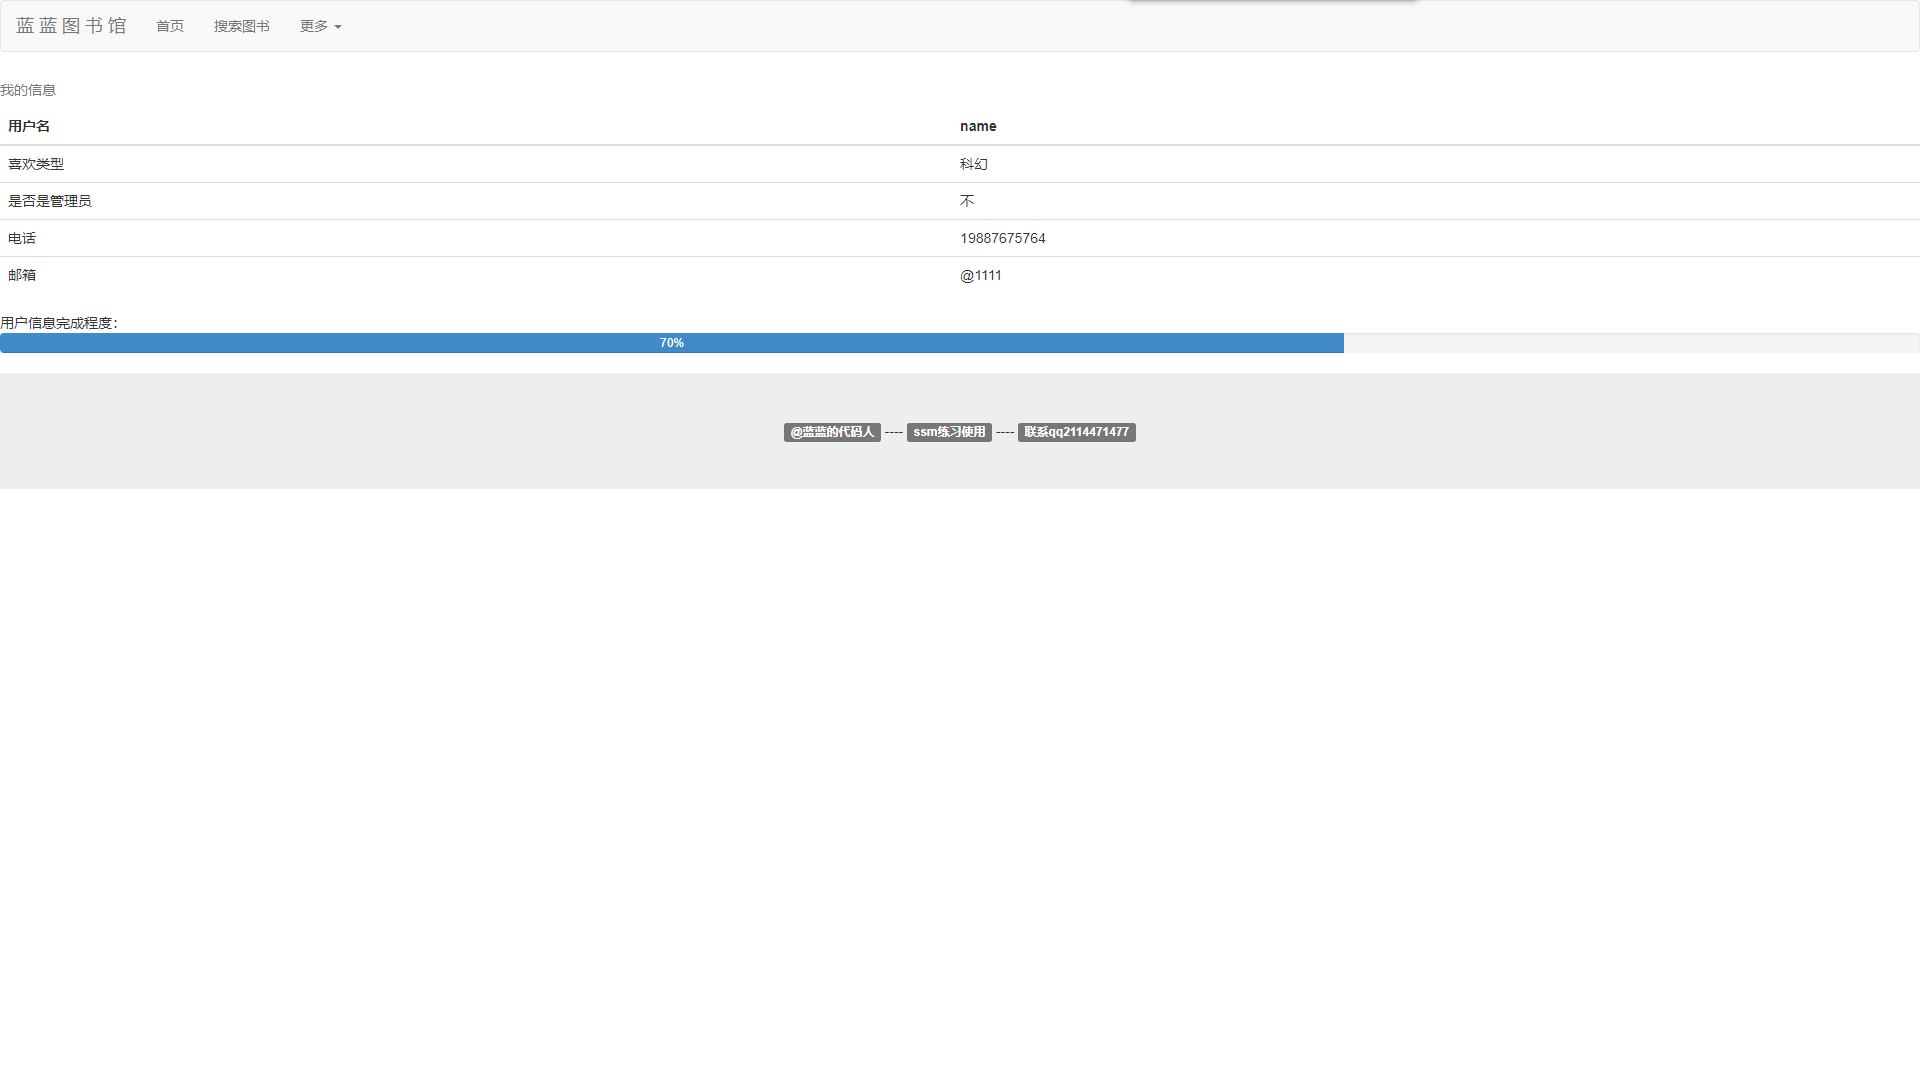Click the @蓝蓝的代码人 footer badge
Screen dimensions: 1920x1080
click(x=832, y=432)
